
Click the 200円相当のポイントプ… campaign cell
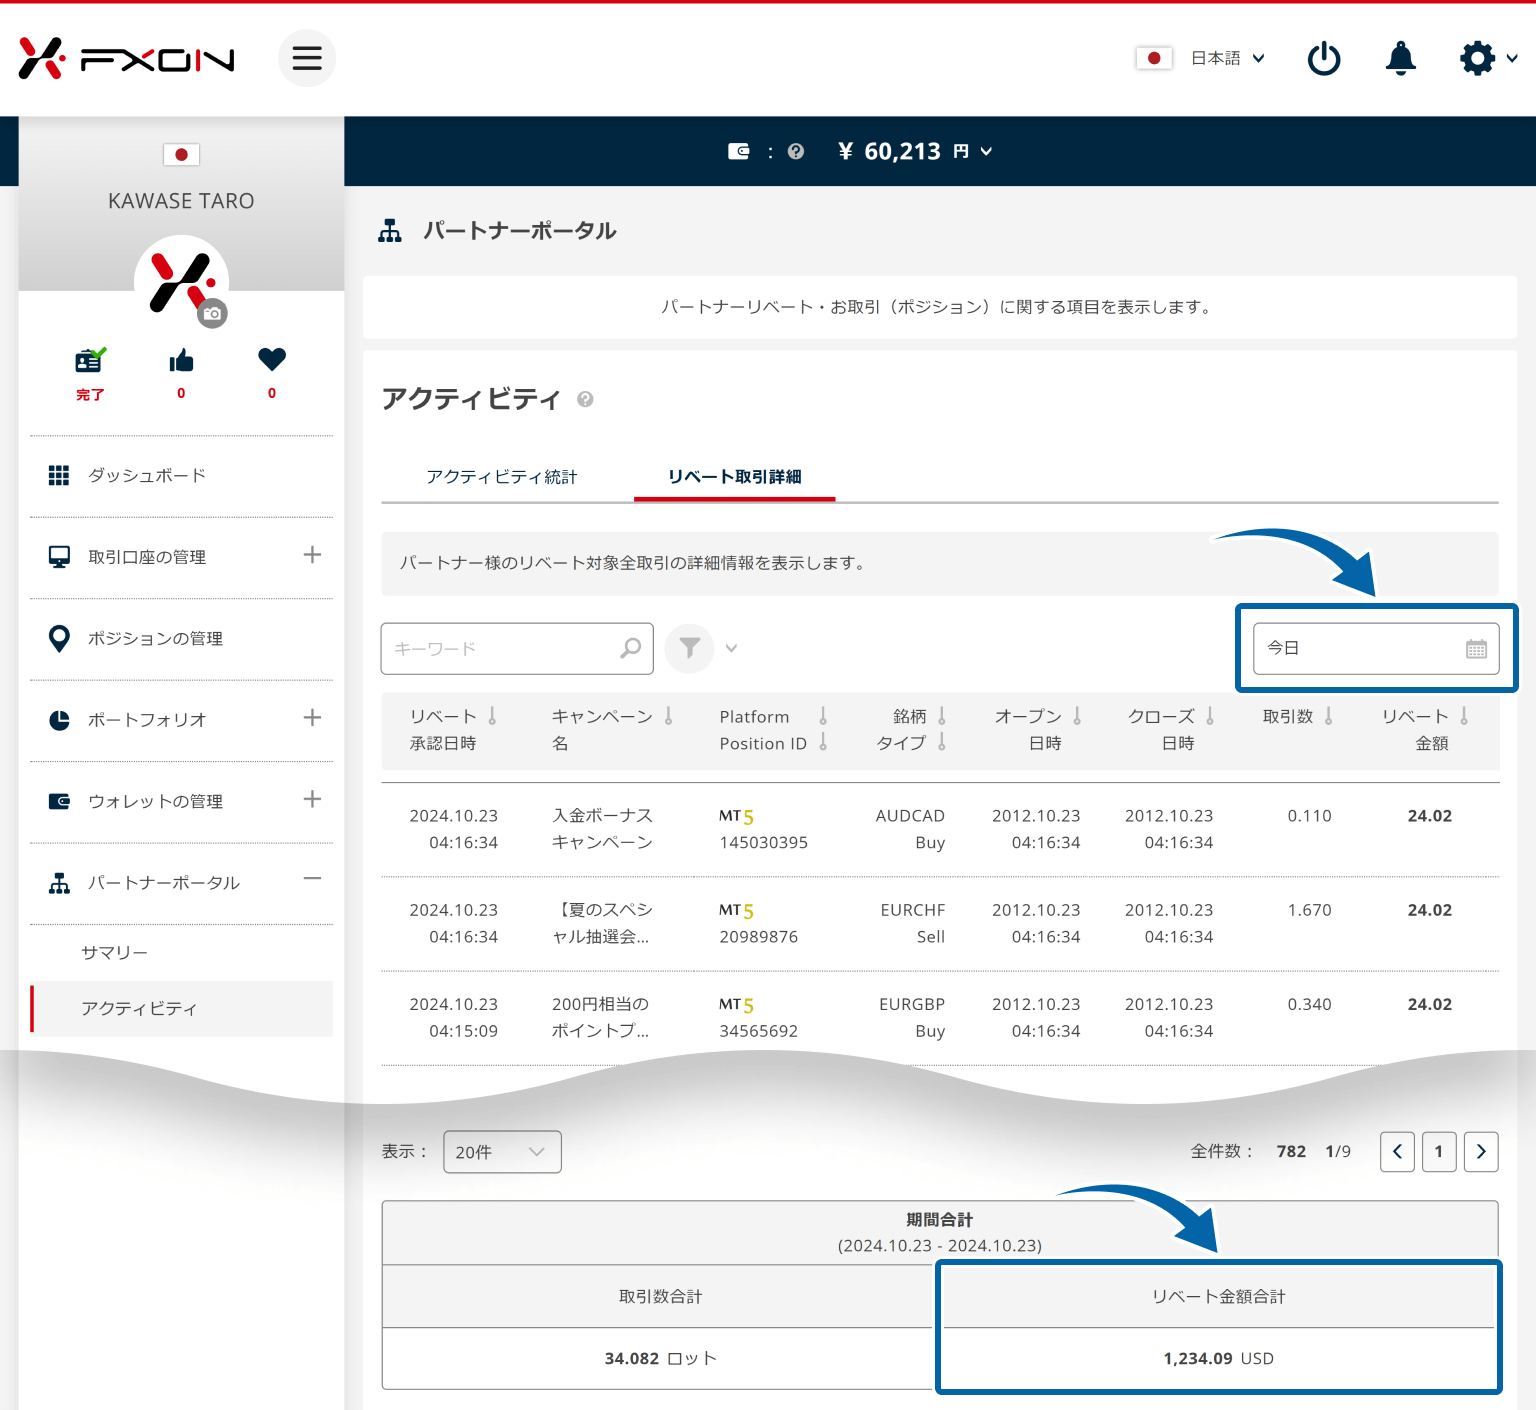600,1017
